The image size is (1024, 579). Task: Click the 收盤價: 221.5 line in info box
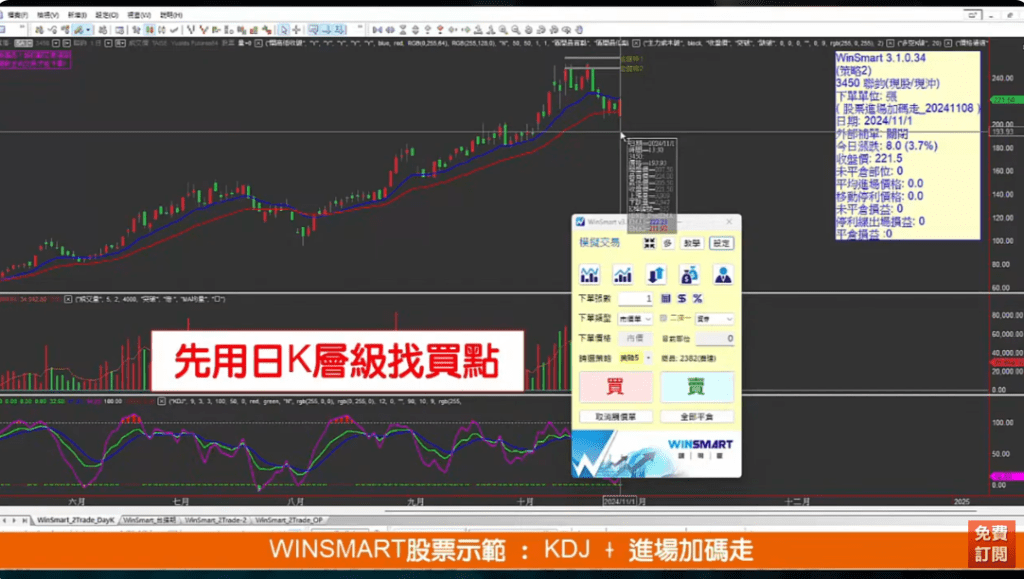(869, 159)
